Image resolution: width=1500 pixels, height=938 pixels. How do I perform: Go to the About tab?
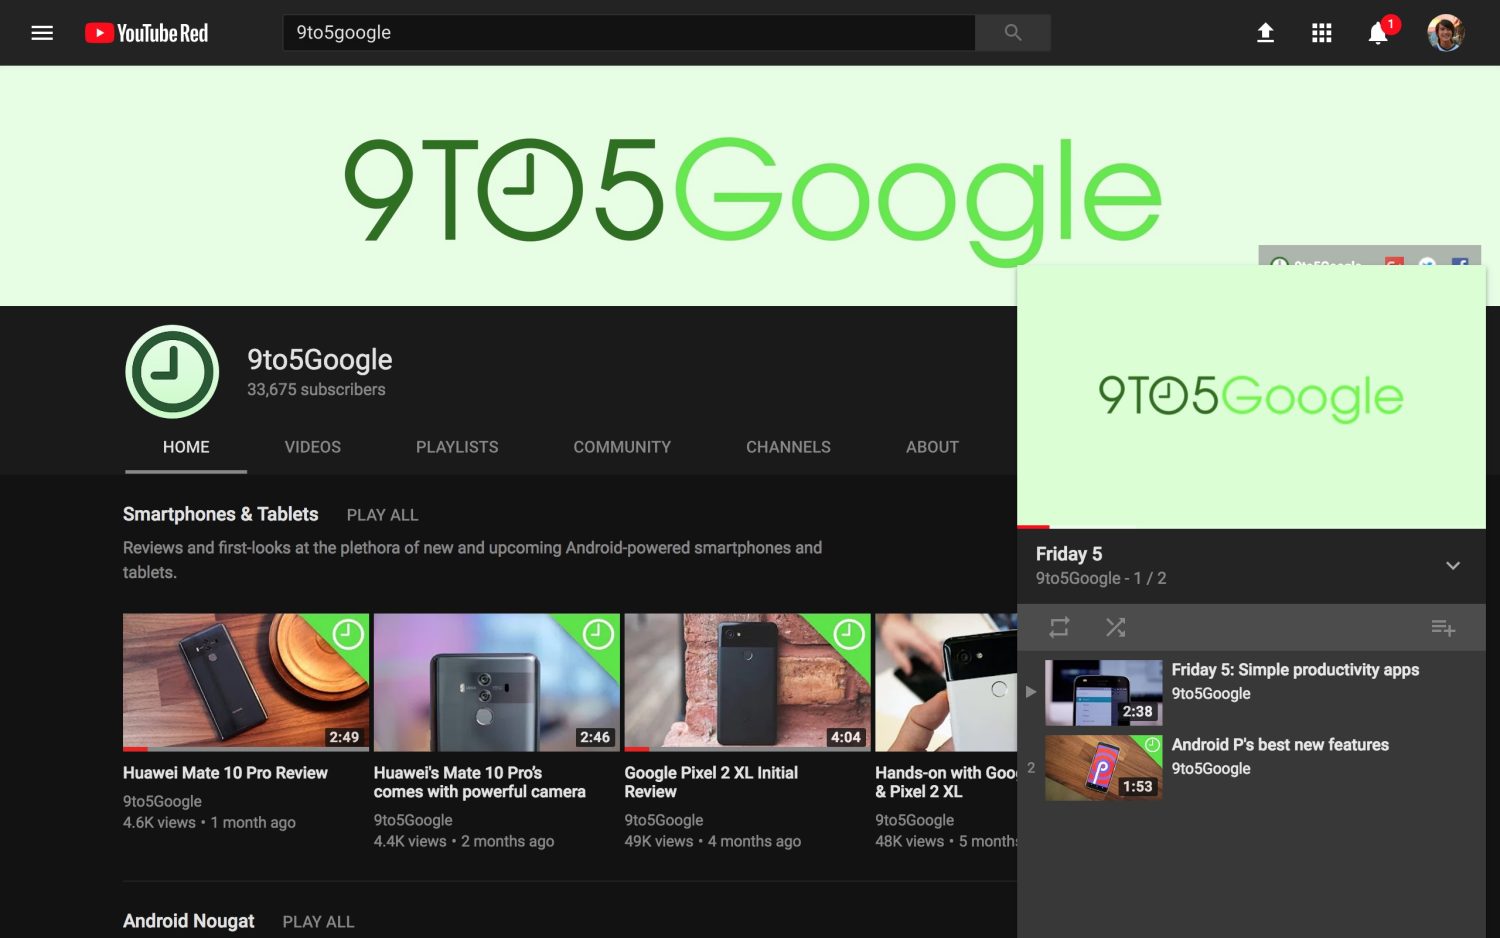[932, 447]
